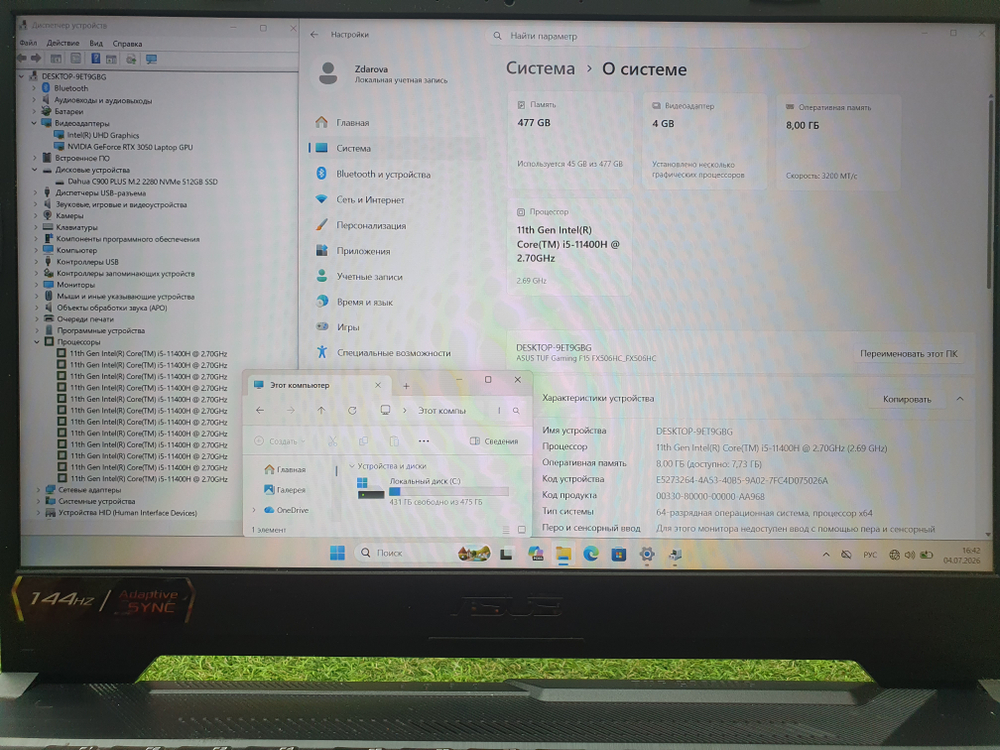Click the Копировать button

point(907,399)
